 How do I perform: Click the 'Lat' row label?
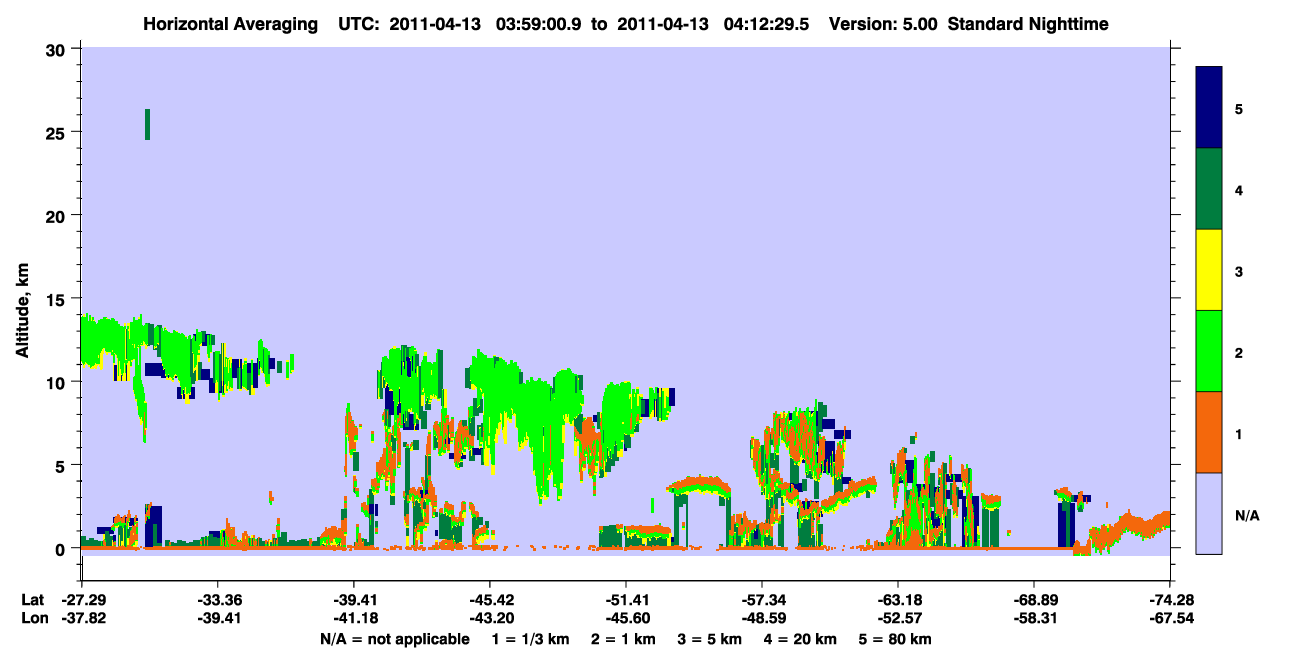coord(31,600)
